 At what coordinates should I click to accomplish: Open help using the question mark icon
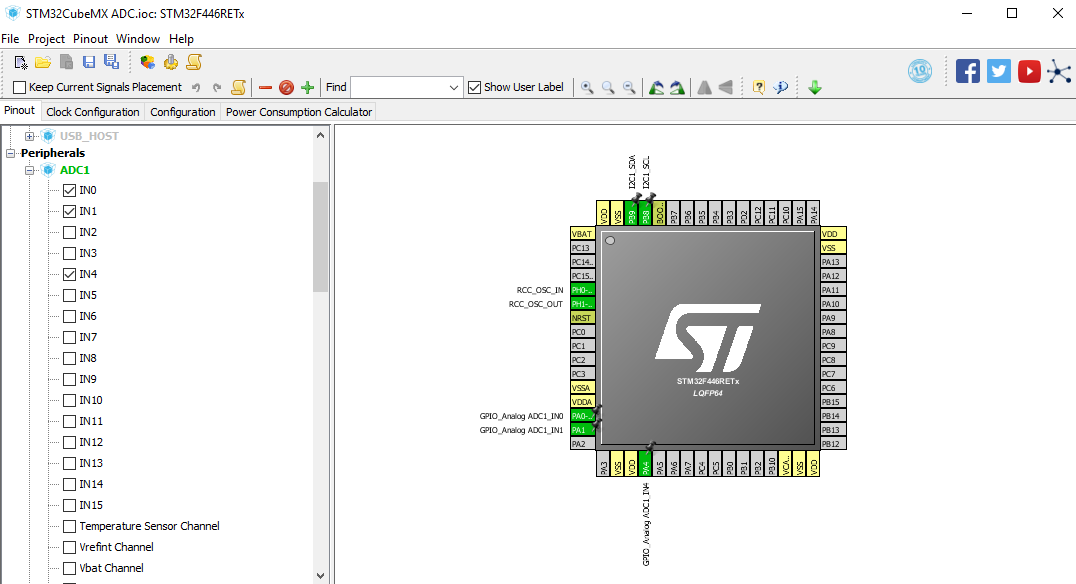coord(757,87)
